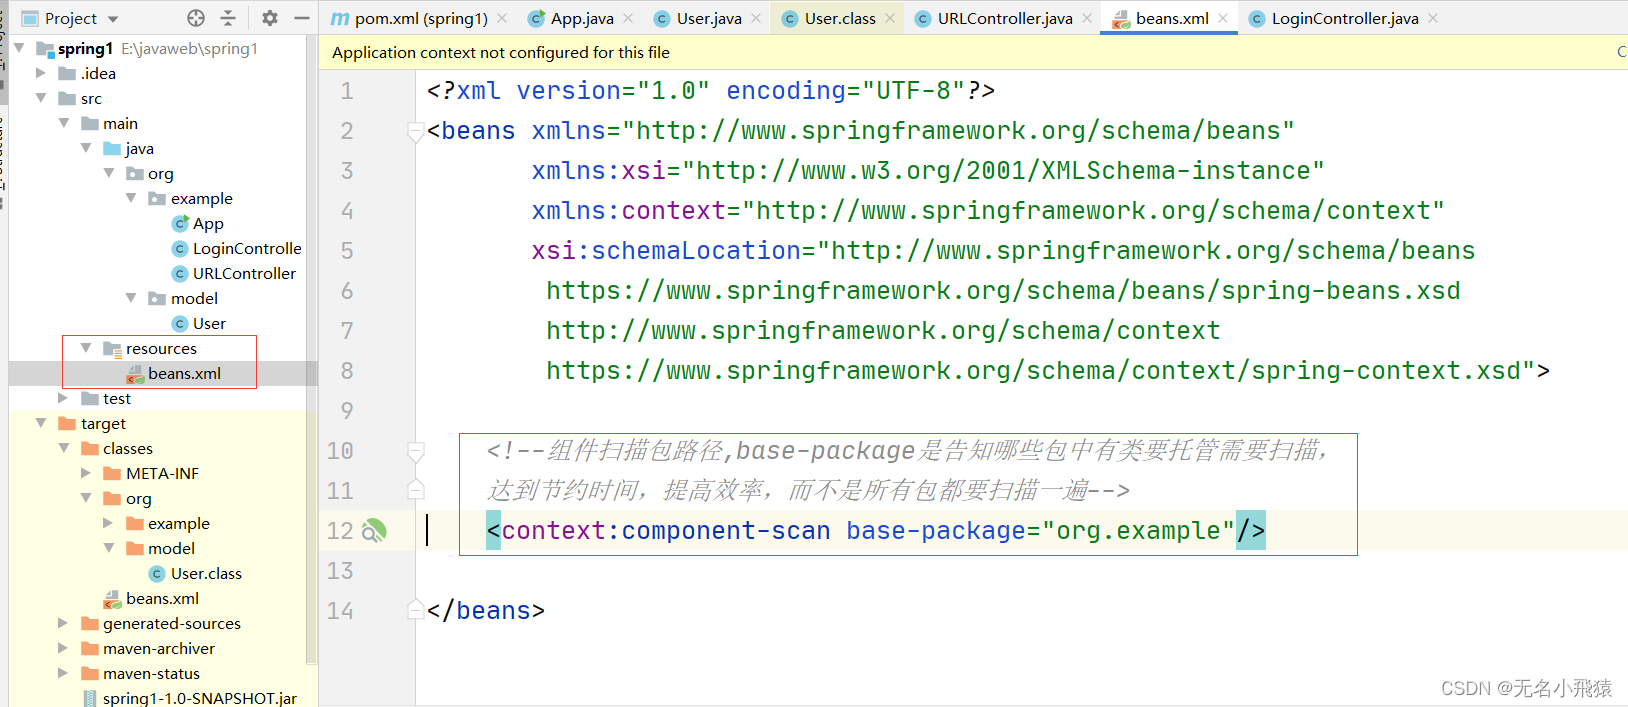Click the closing </beans> tag
Image resolution: width=1628 pixels, height=707 pixels.
(486, 611)
